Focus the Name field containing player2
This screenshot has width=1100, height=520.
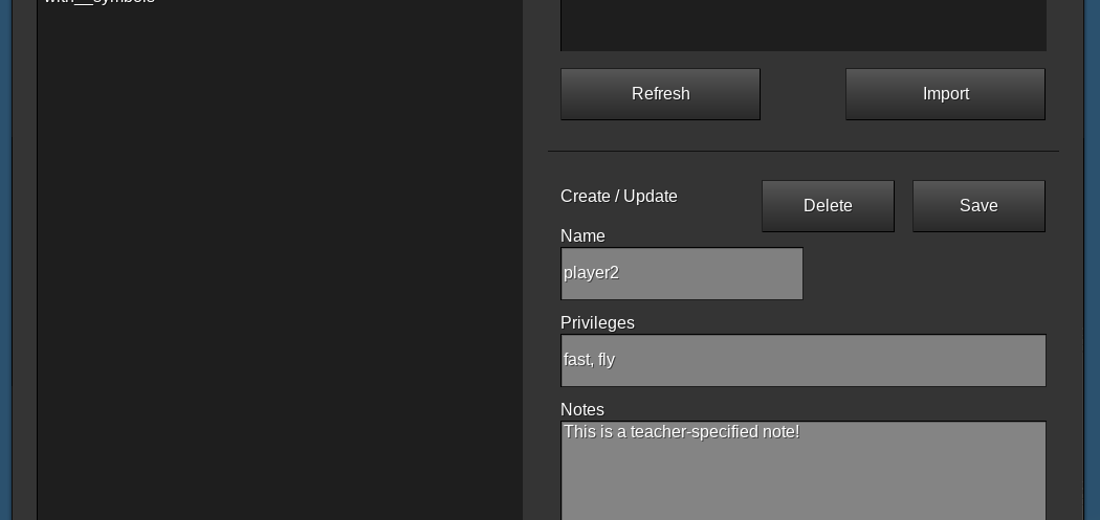click(x=682, y=274)
